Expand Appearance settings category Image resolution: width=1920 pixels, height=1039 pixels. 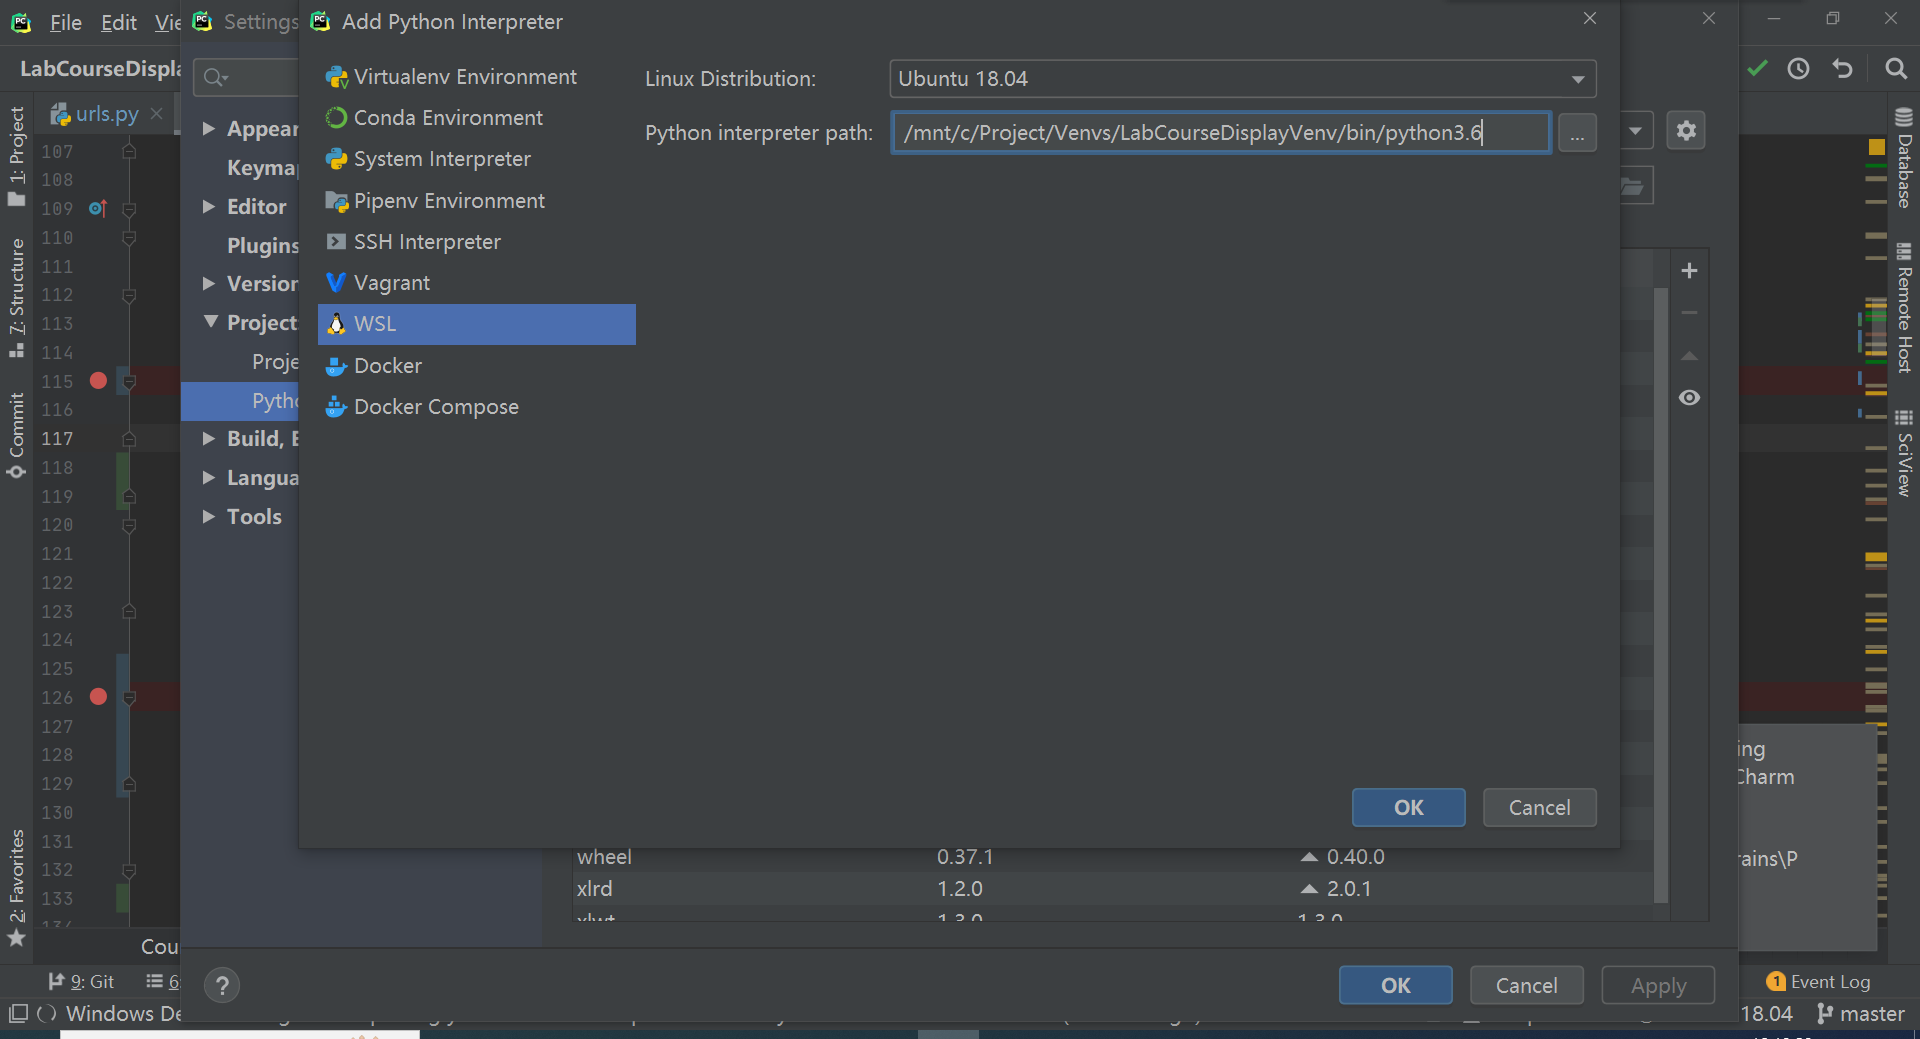(209, 128)
